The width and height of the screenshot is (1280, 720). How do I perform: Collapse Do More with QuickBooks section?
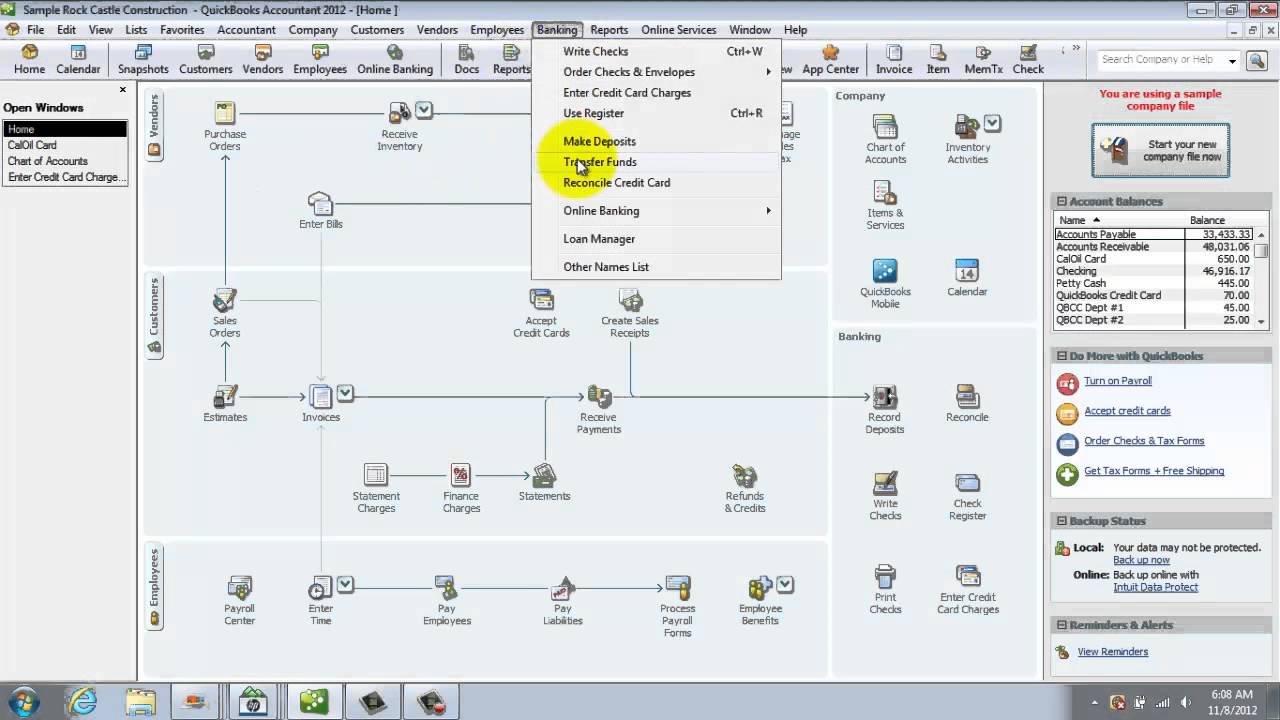pyautogui.click(x=1062, y=356)
